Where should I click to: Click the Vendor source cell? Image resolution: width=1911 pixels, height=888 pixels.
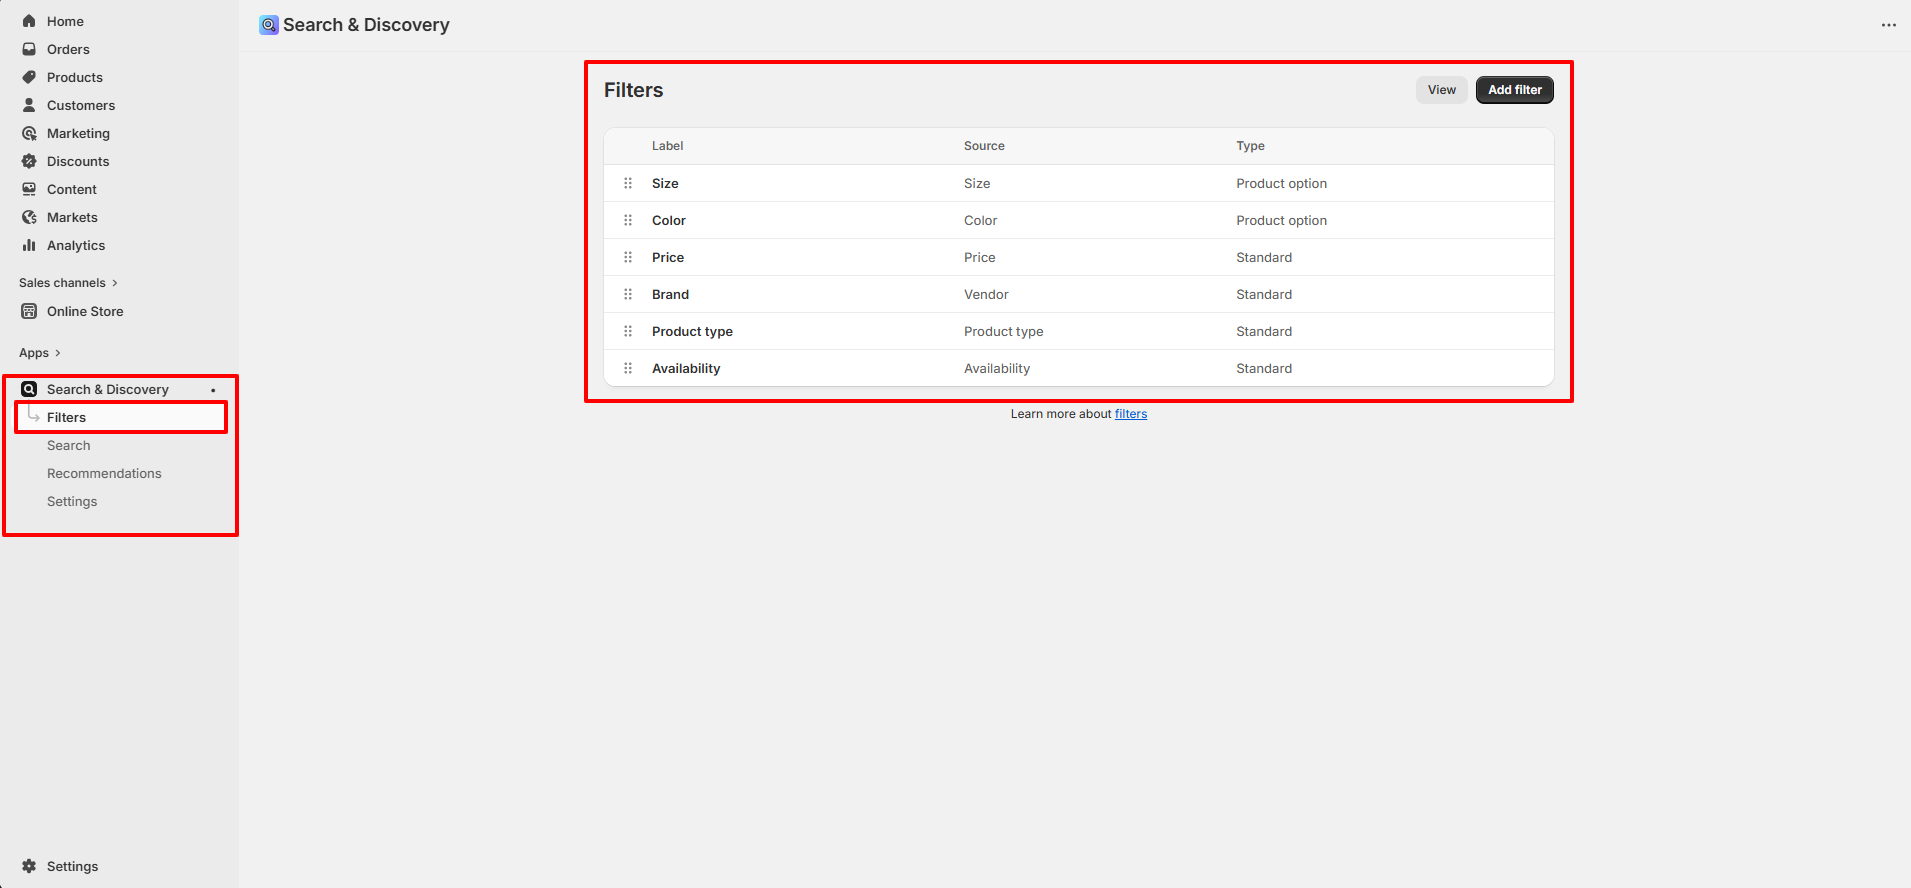pyautogui.click(x=986, y=294)
